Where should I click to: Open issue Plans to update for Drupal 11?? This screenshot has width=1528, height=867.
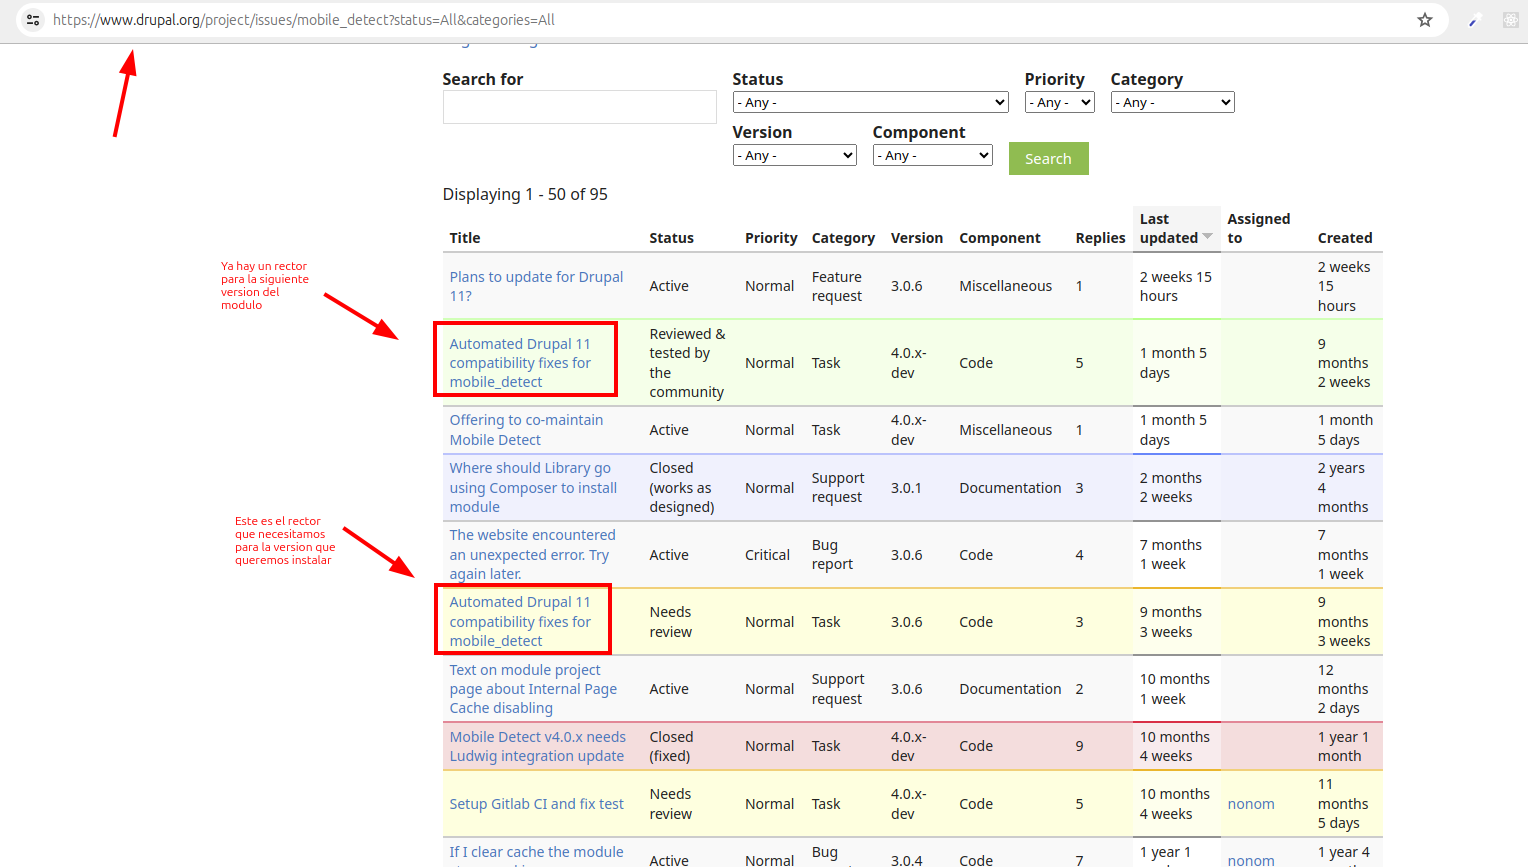(536, 286)
